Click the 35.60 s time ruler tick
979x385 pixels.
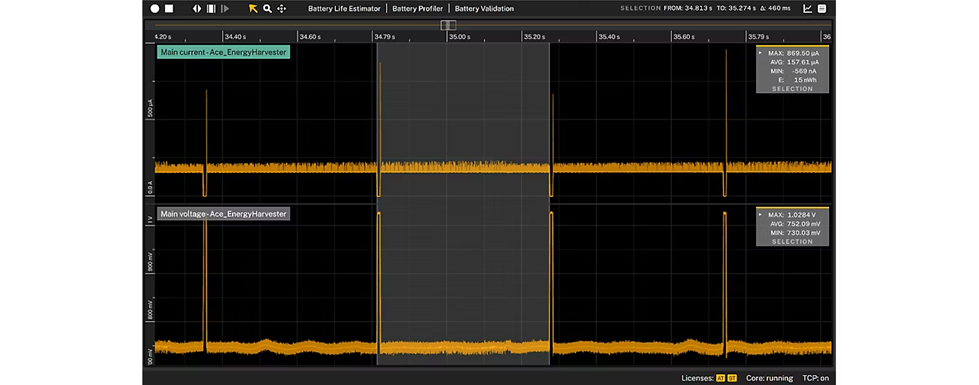684,37
